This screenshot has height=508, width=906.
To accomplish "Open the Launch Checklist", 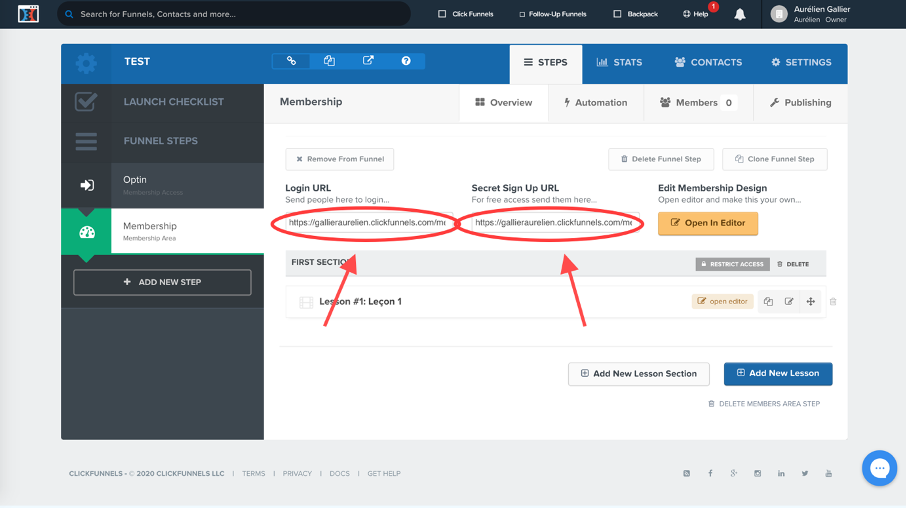I will pyautogui.click(x=173, y=102).
